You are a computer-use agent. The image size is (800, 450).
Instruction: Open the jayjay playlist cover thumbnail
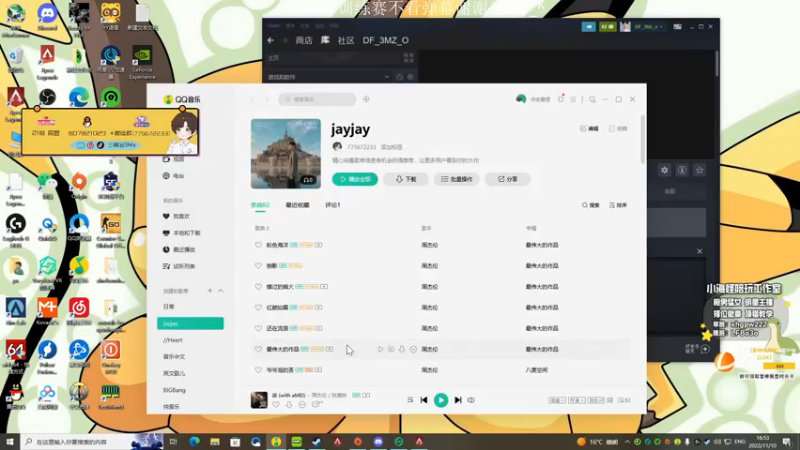(286, 154)
